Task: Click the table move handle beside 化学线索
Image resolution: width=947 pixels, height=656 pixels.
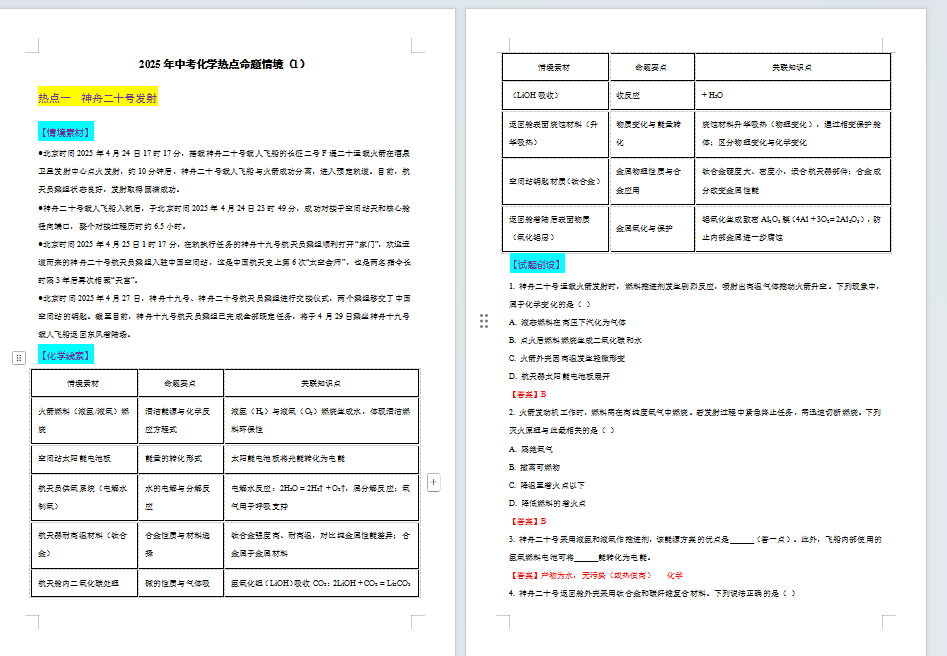Action: coord(19,358)
